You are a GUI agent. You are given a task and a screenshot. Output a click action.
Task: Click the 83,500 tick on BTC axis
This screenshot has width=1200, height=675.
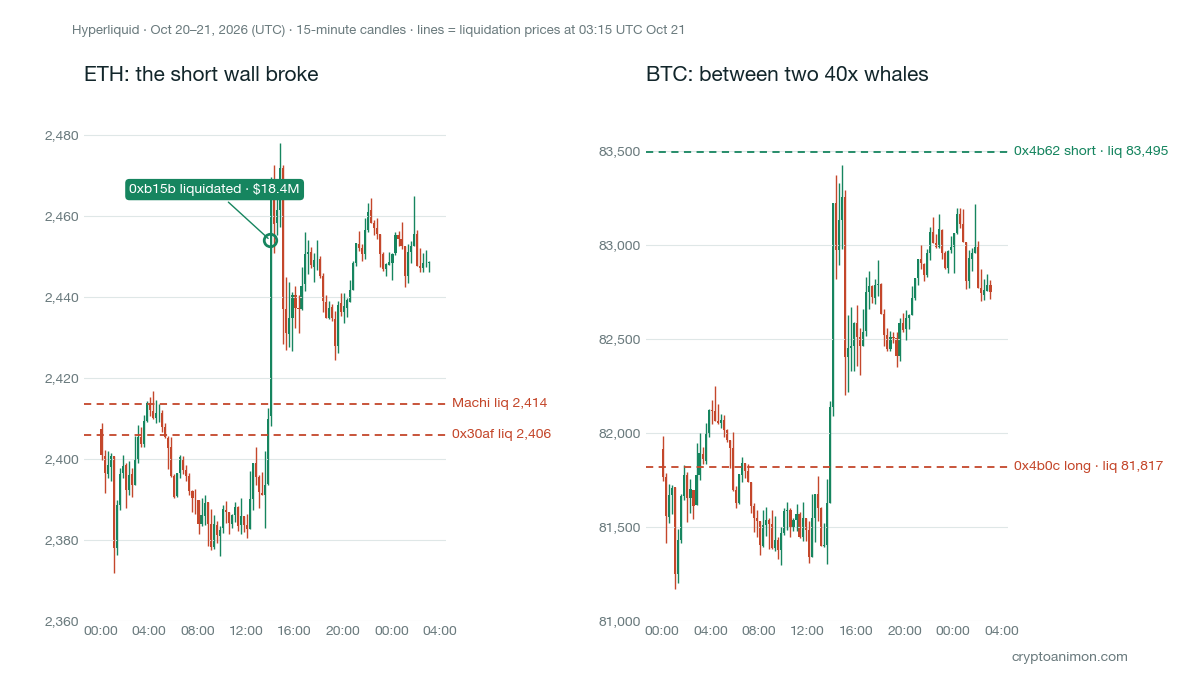point(619,152)
